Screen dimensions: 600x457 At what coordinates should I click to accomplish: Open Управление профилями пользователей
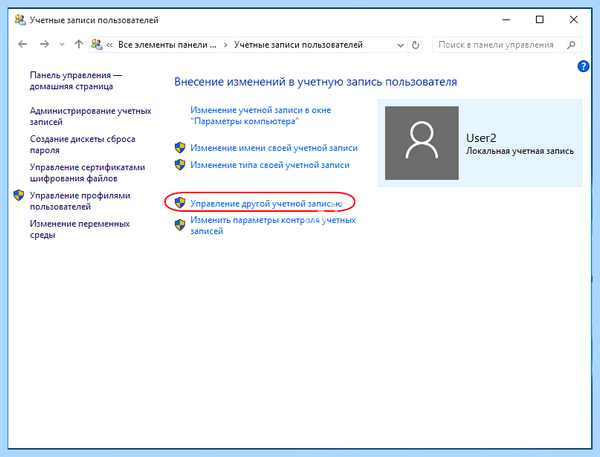click(80, 201)
